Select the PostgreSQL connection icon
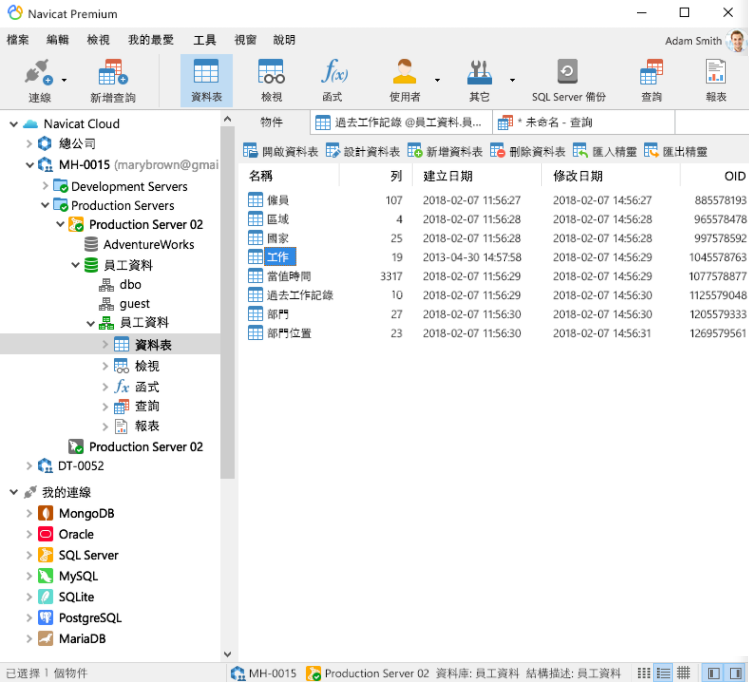 (x=45, y=618)
